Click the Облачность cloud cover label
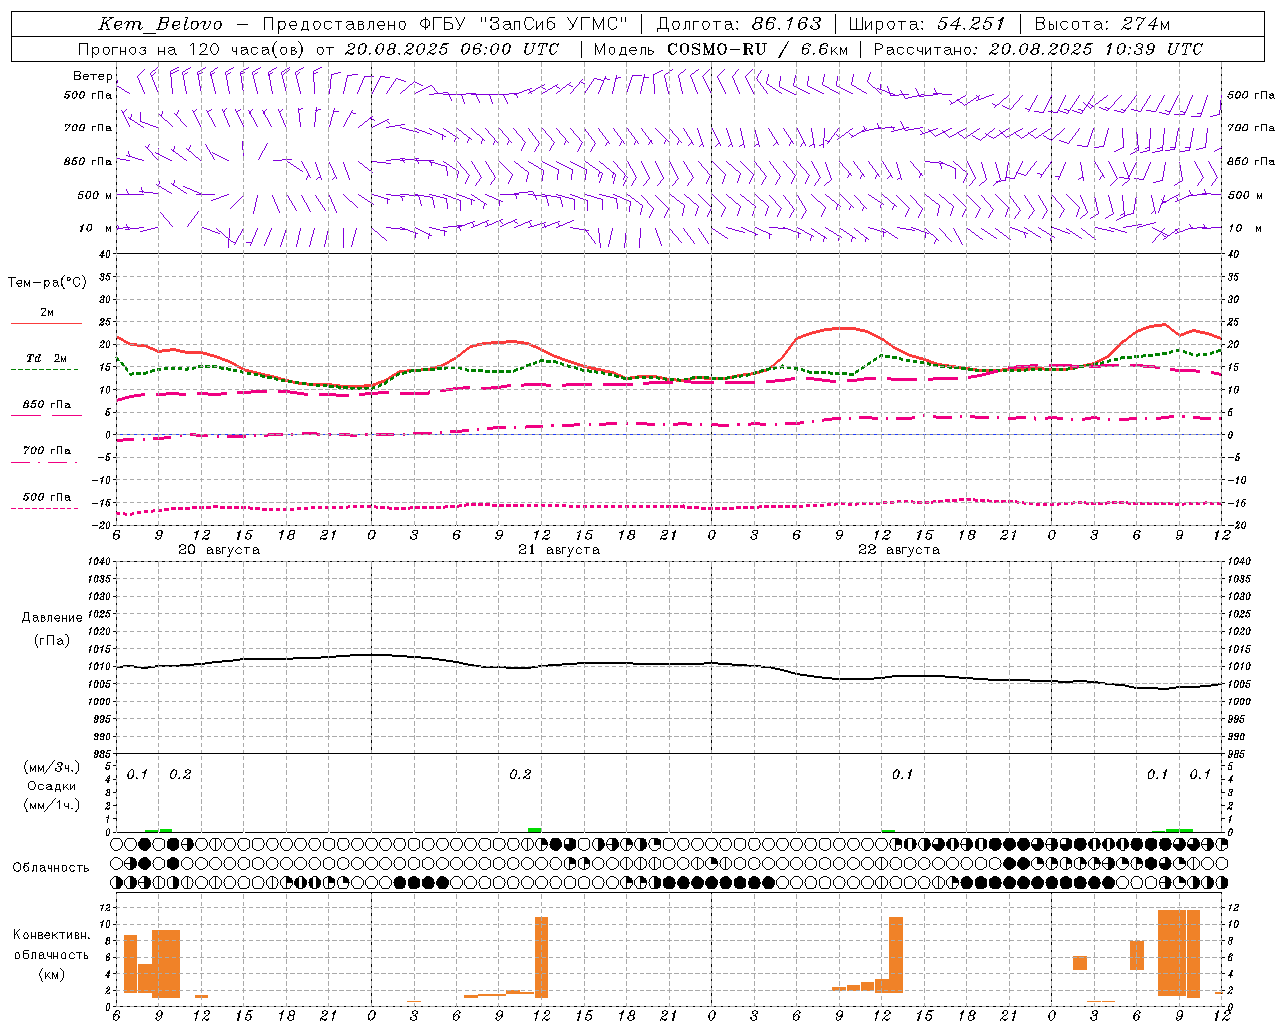This screenshot has width=1280, height=1024. point(51,868)
